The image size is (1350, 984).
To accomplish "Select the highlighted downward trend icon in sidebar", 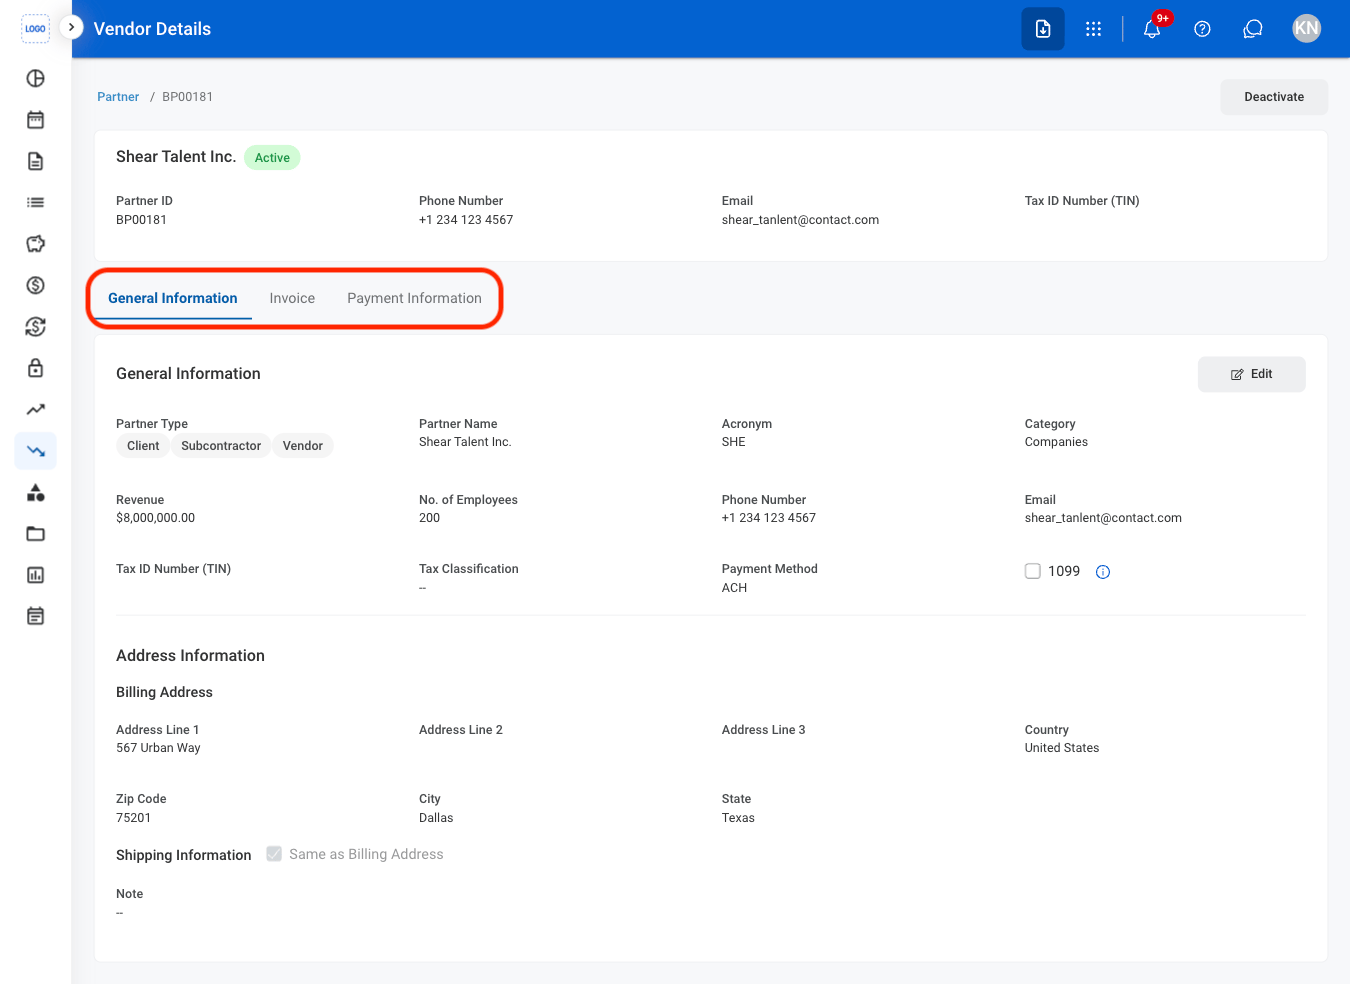I will pos(36,451).
